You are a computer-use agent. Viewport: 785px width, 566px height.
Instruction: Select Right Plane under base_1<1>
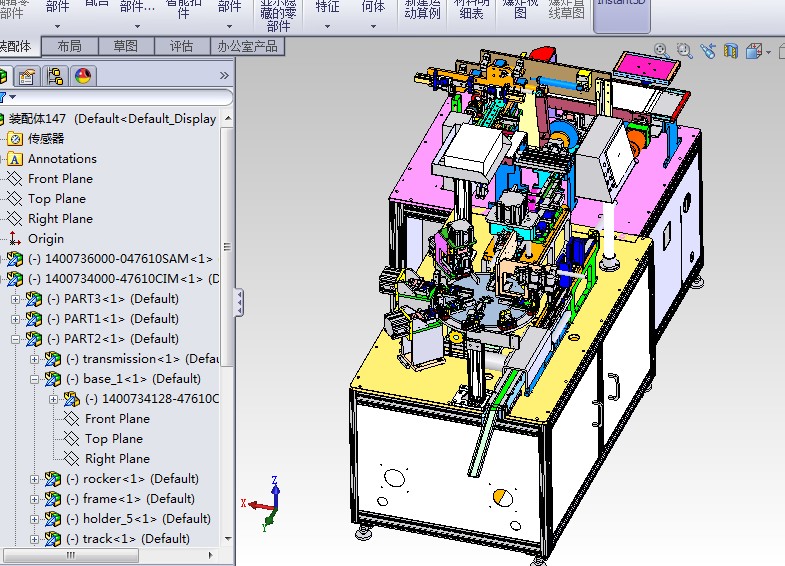[x=118, y=459]
